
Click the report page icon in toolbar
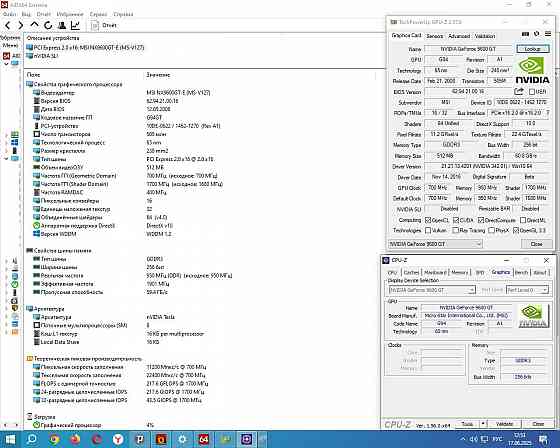click(x=95, y=25)
